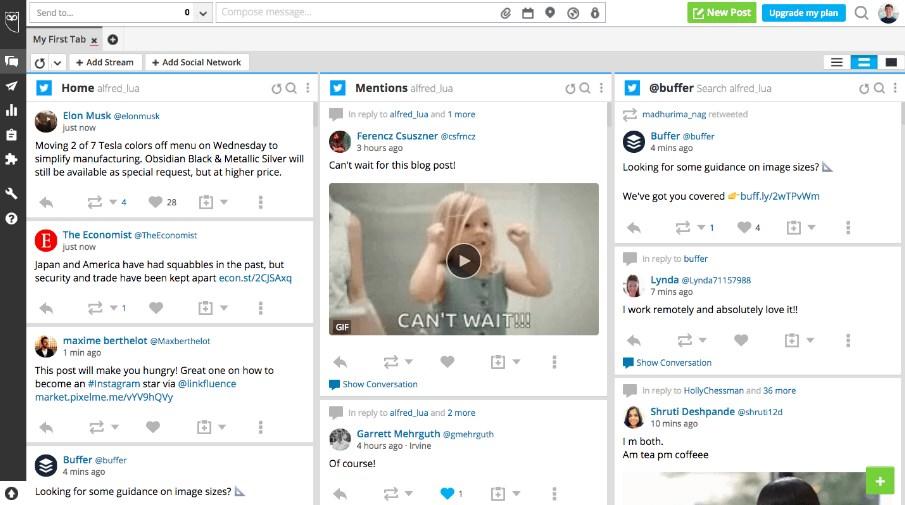Like Elon Musk's tweet
This screenshot has width=905, height=505.
coord(155,201)
